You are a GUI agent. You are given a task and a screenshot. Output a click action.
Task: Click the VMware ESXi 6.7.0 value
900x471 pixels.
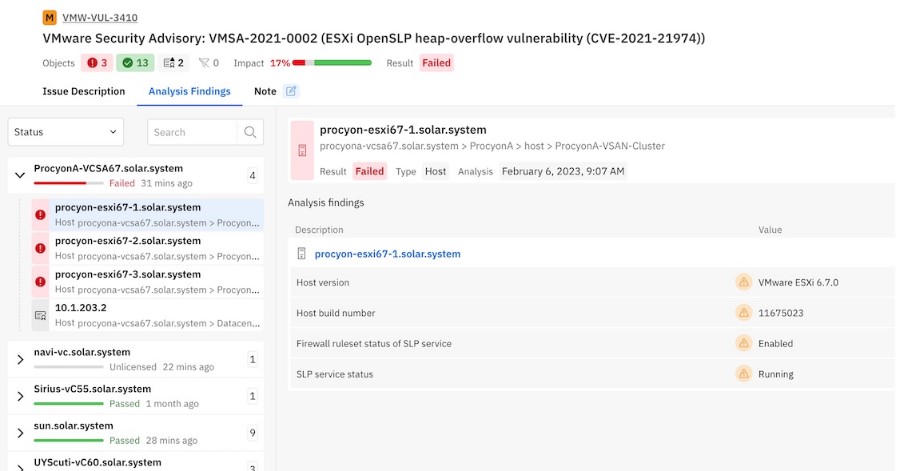(x=798, y=282)
